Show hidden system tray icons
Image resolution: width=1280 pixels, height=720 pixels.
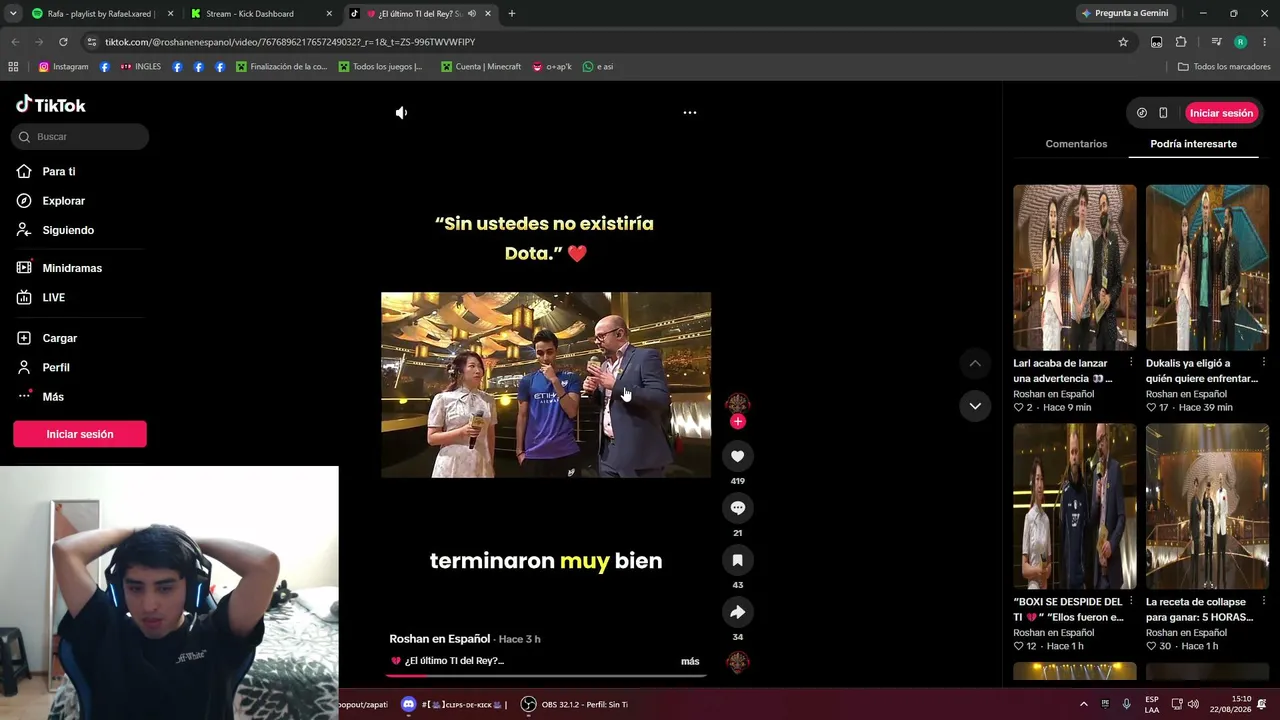[1083, 704]
